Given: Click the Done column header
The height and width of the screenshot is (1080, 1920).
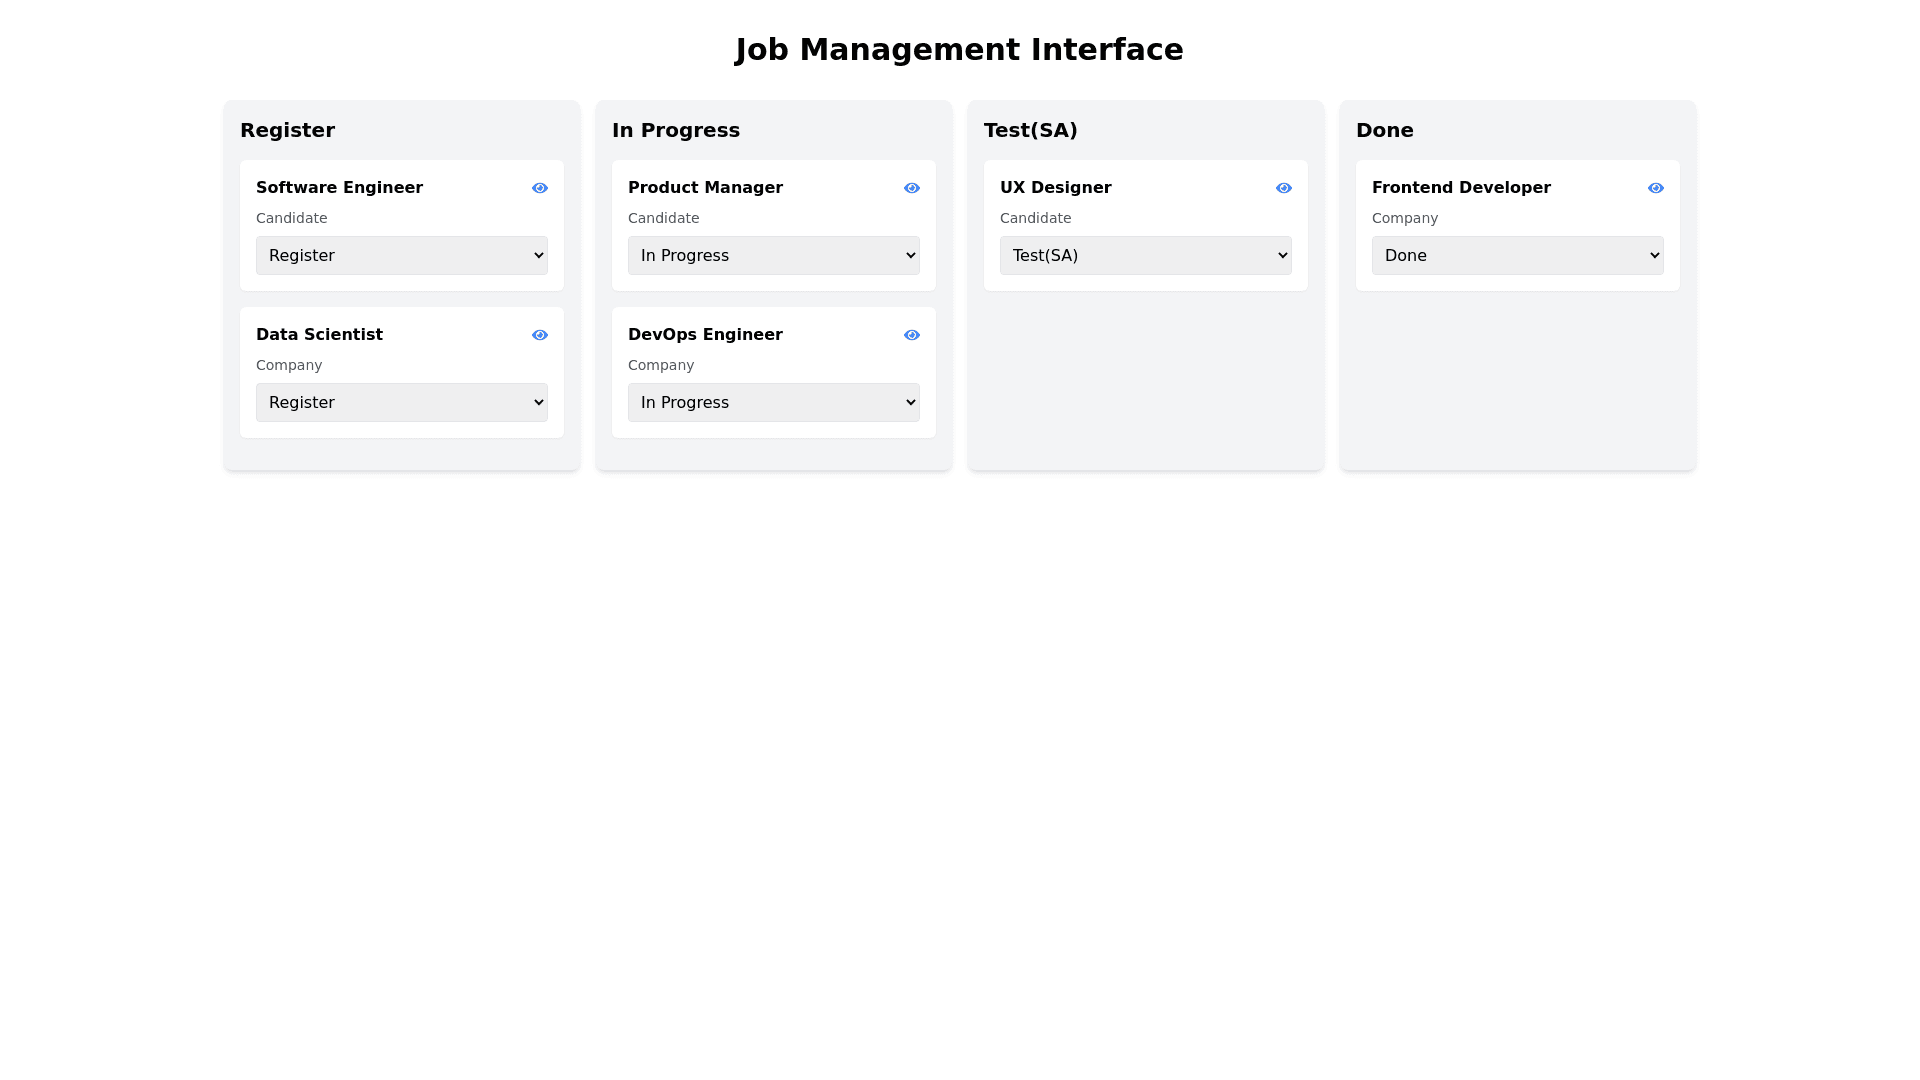Looking at the screenshot, I should pos(1384,130).
